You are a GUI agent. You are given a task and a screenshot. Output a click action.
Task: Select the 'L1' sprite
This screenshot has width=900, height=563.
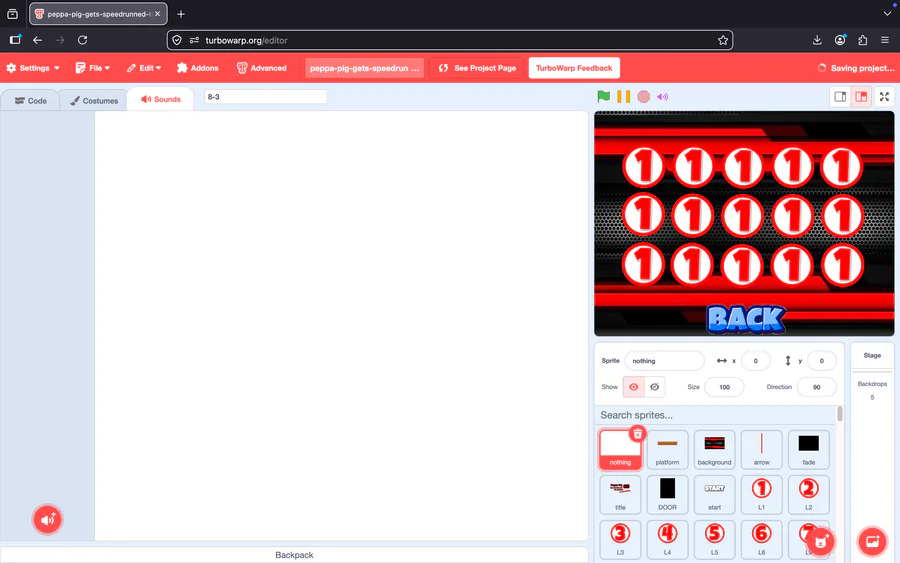(x=762, y=495)
